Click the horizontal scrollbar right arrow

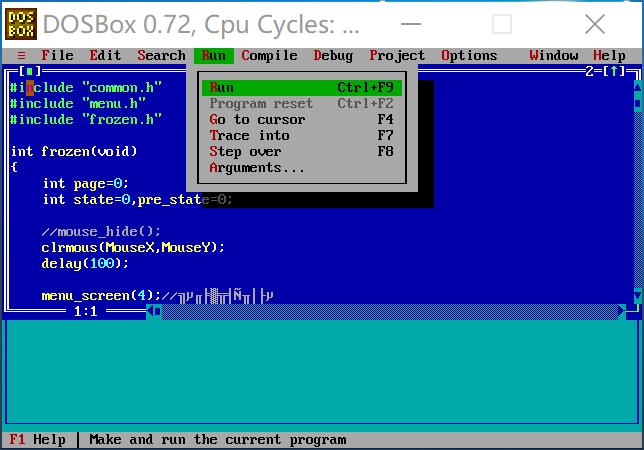621,311
